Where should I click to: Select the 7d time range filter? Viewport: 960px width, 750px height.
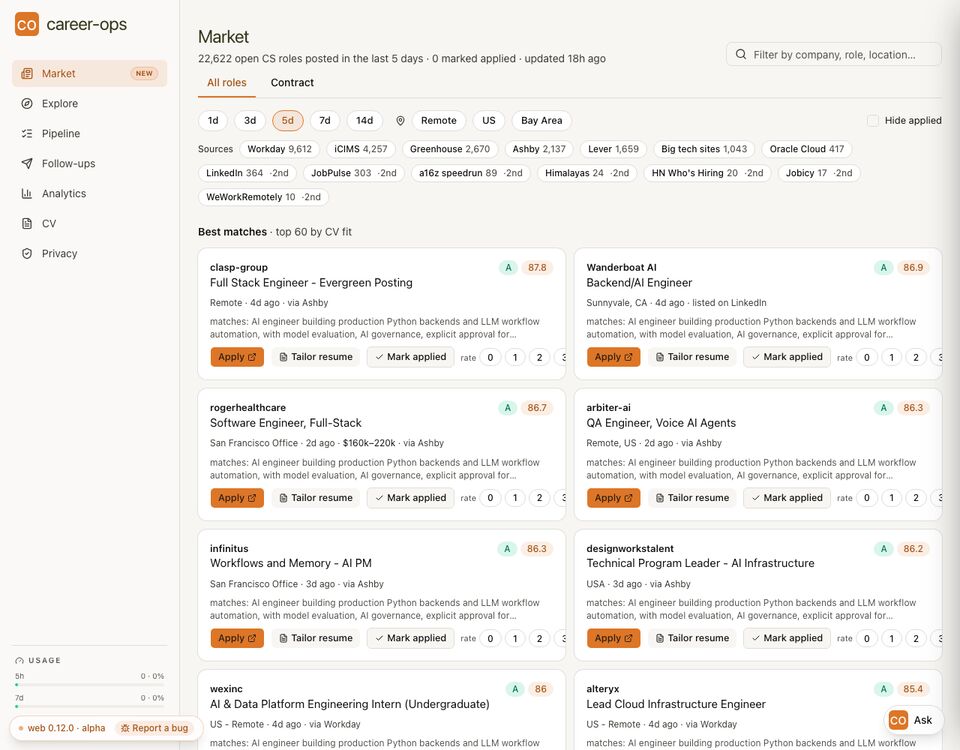[325, 121]
